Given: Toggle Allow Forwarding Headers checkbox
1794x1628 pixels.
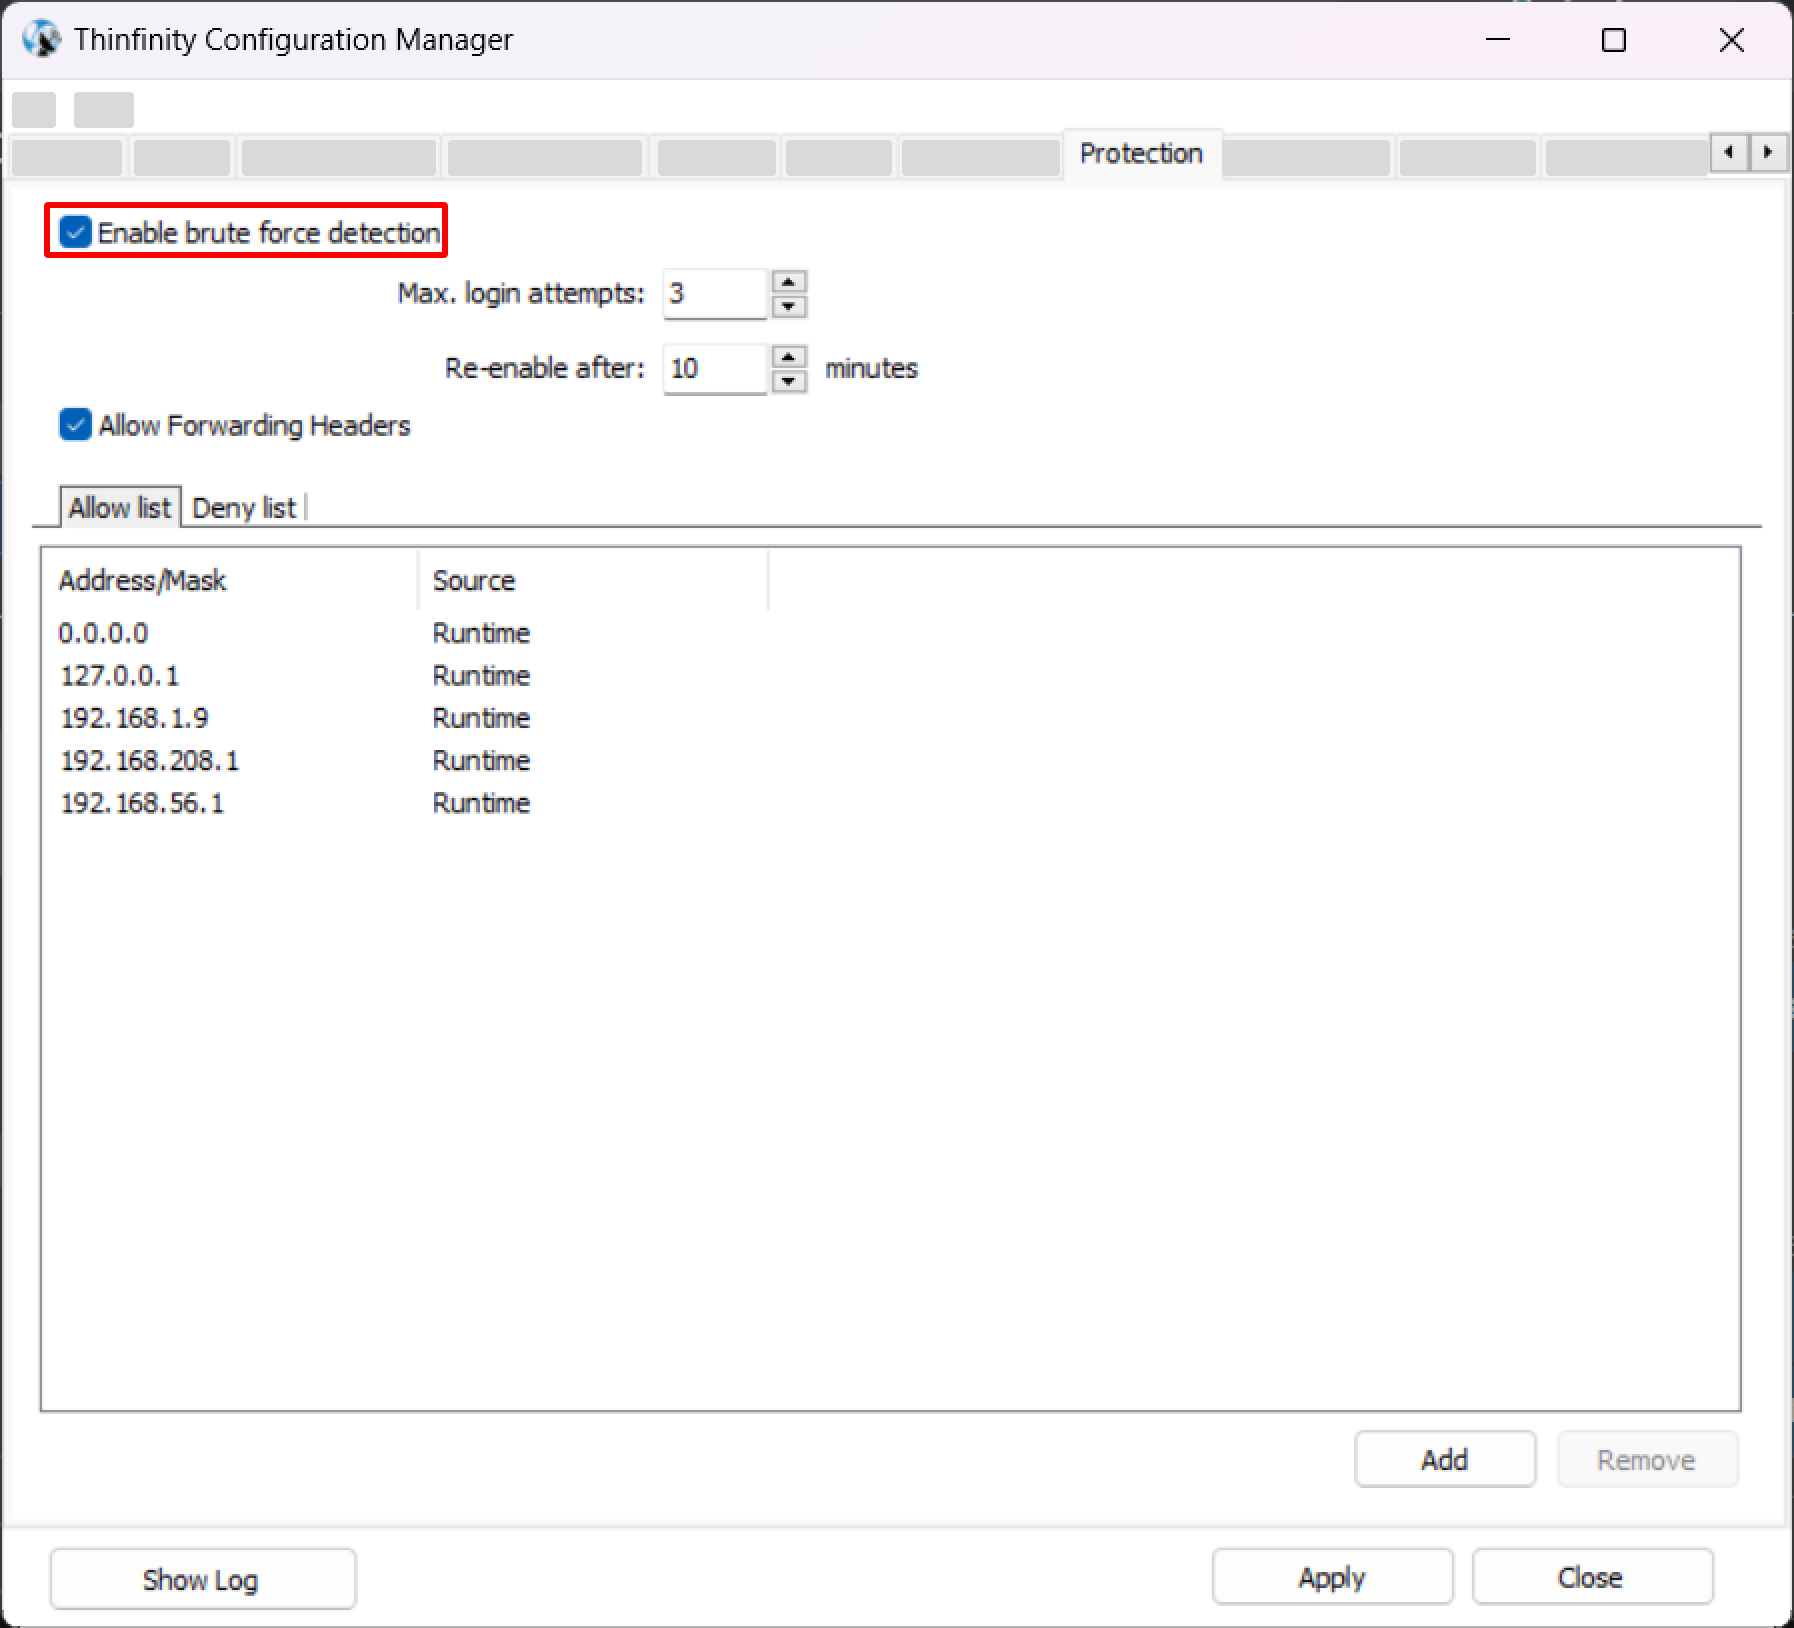Looking at the screenshot, I should (x=75, y=425).
